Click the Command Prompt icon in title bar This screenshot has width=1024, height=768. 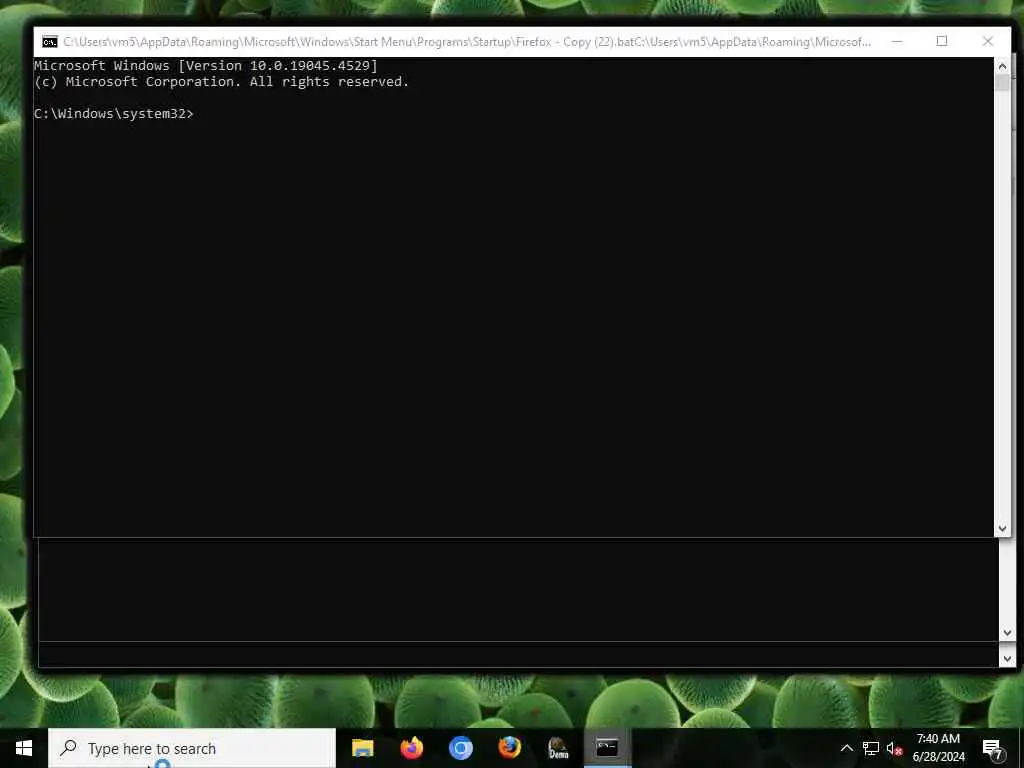(x=50, y=42)
